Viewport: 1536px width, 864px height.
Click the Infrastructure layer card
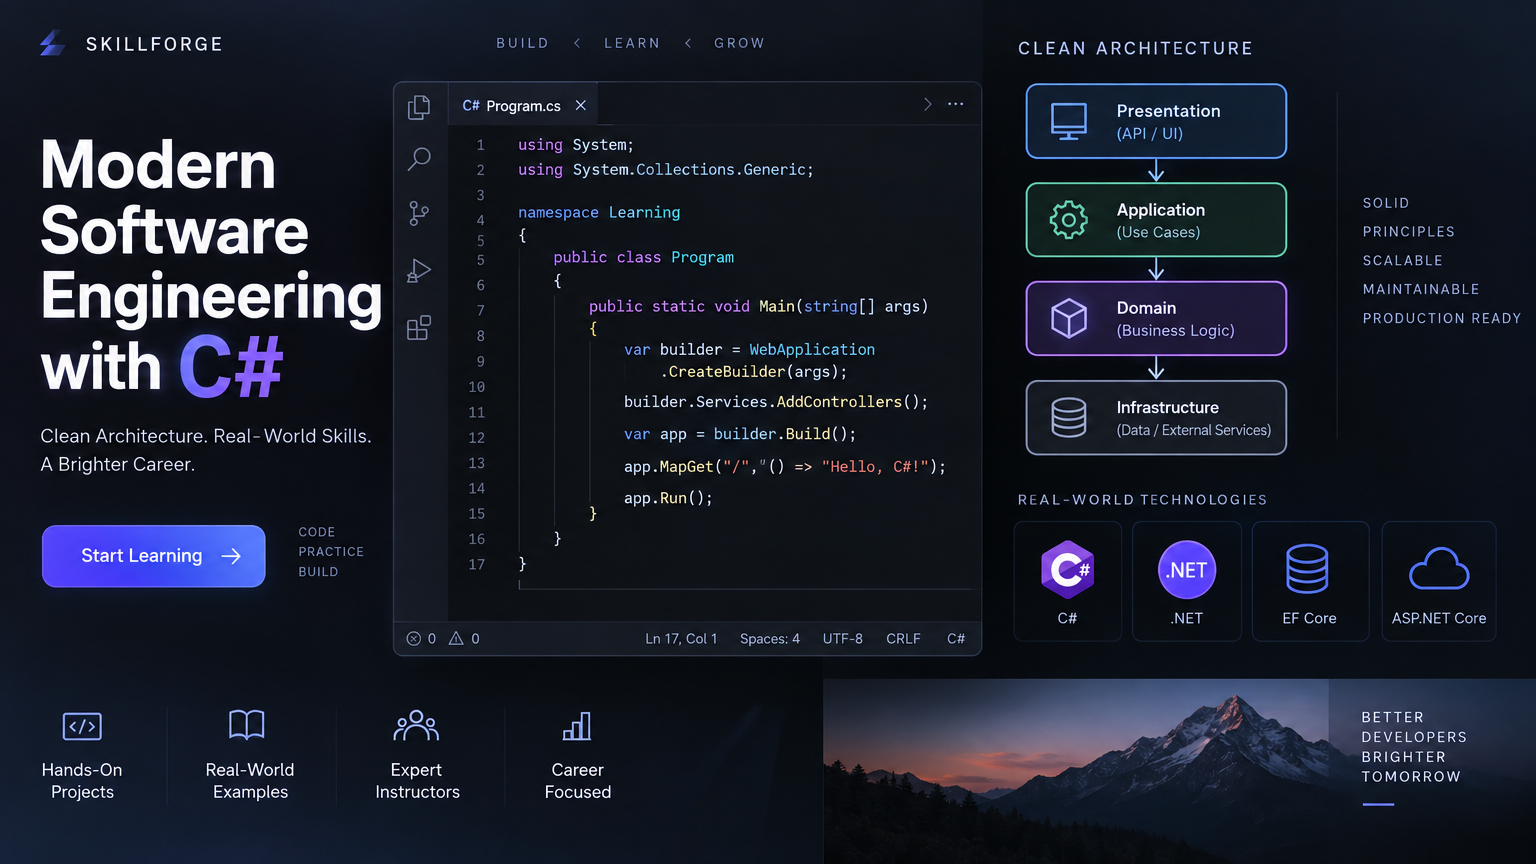[1156, 417]
